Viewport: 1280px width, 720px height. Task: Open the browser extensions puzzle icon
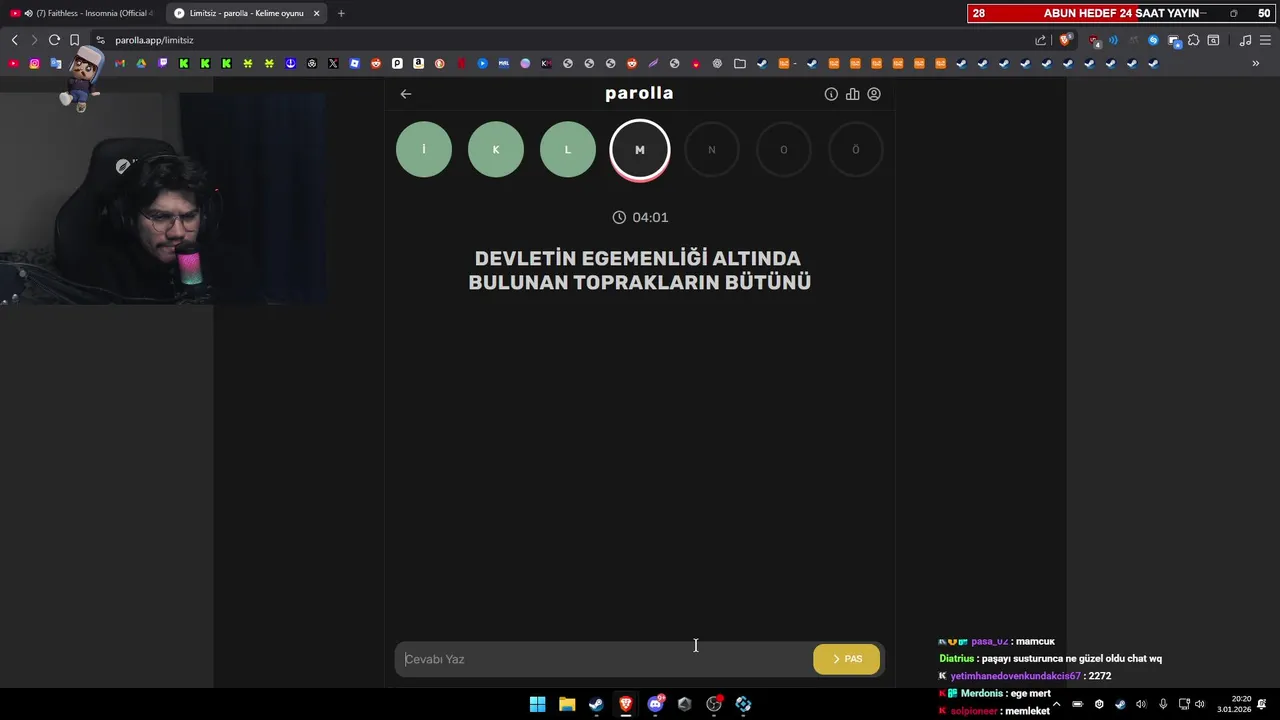pyautogui.click(x=1194, y=40)
